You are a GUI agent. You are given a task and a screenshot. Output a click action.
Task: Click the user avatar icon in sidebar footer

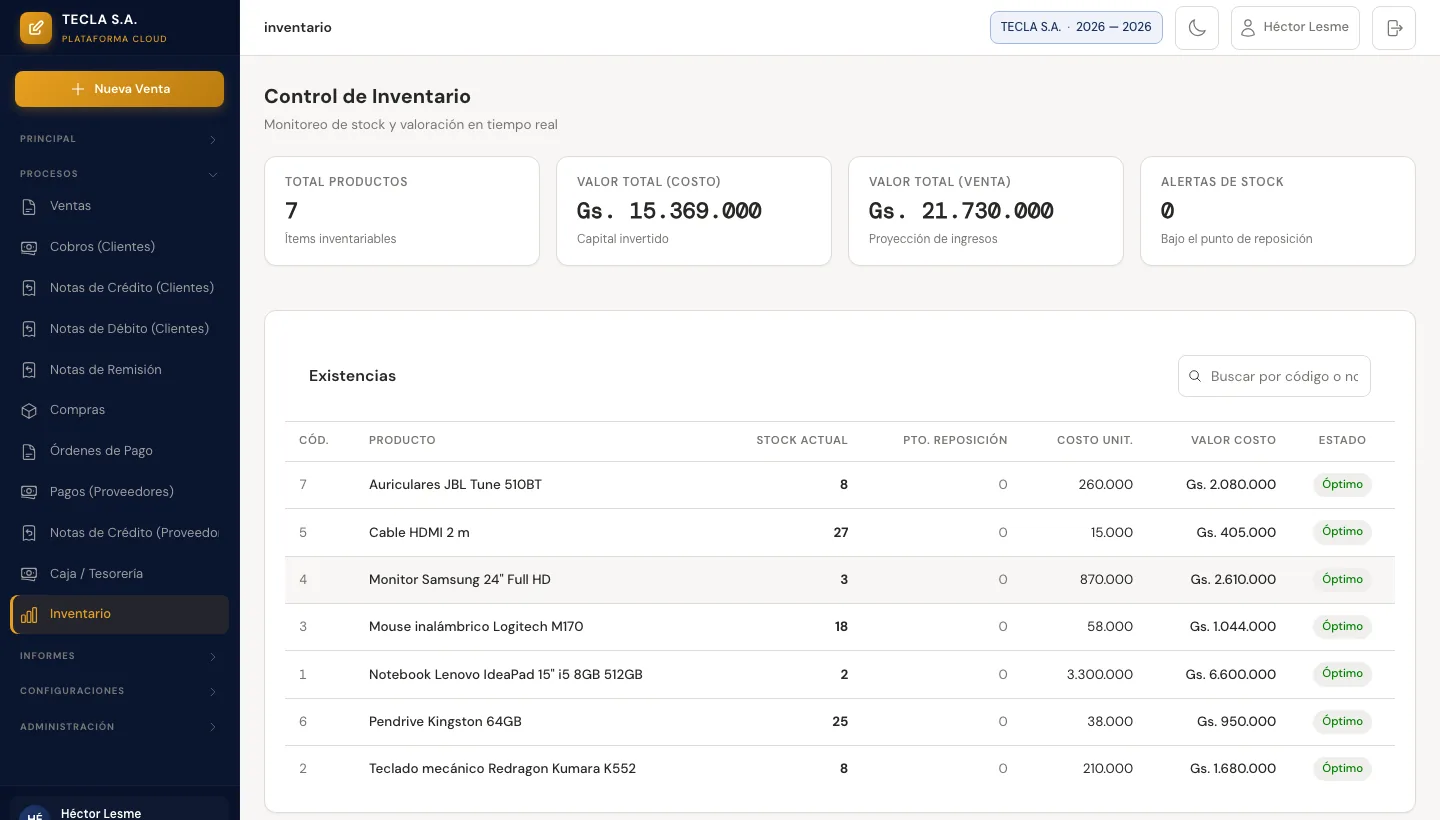[x=35, y=815]
